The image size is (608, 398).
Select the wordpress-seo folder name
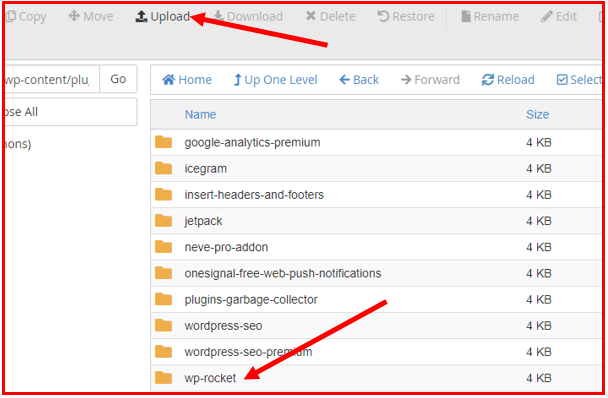(x=223, y=326)
